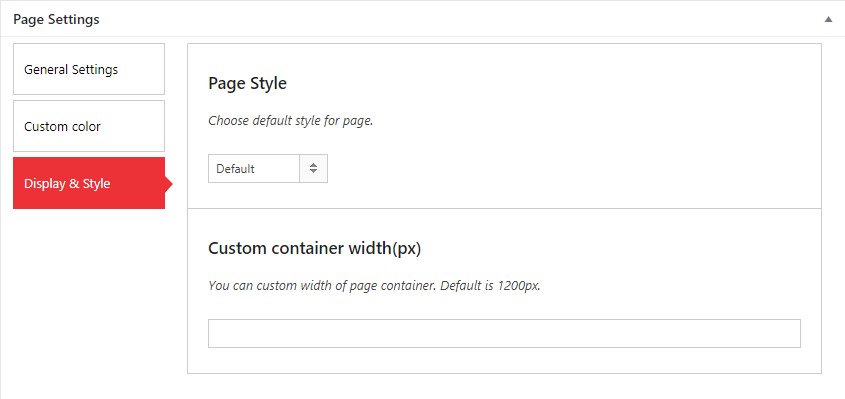Click the Page Settings panel title
Screen dimensions: 845x399
coord(56,19)
